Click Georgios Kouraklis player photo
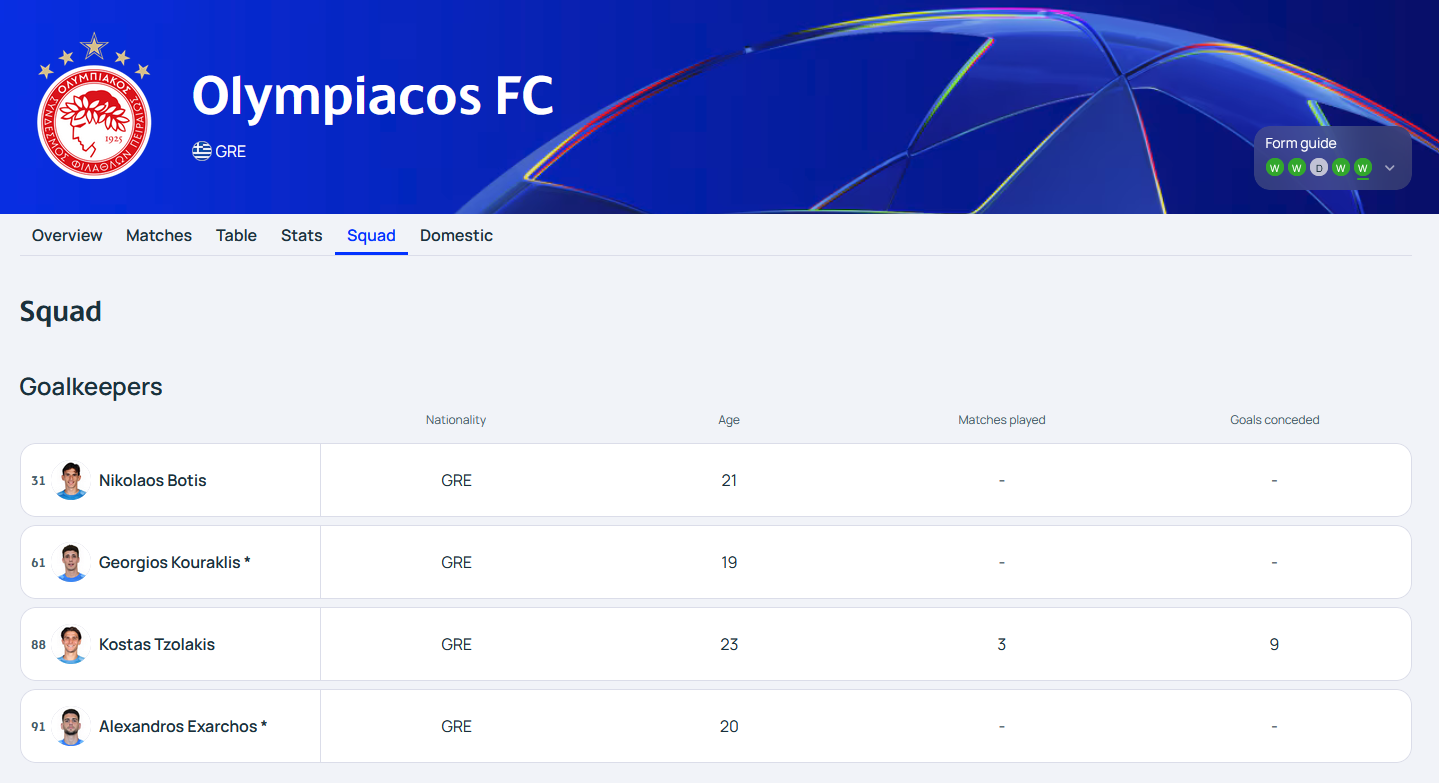Image resolution: width=1439 pixels, height=783 pixels. [71, 562]
